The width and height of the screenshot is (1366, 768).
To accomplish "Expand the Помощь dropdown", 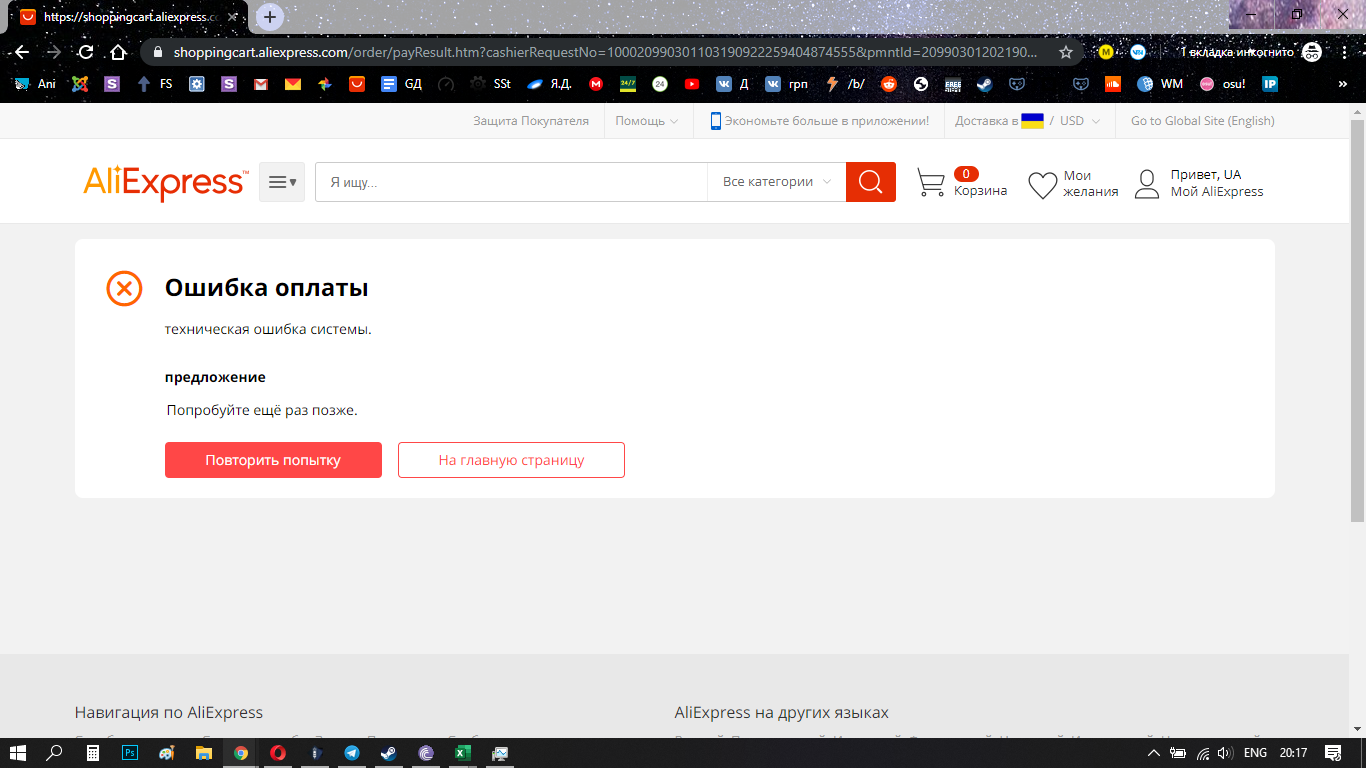I will point(646,121).
